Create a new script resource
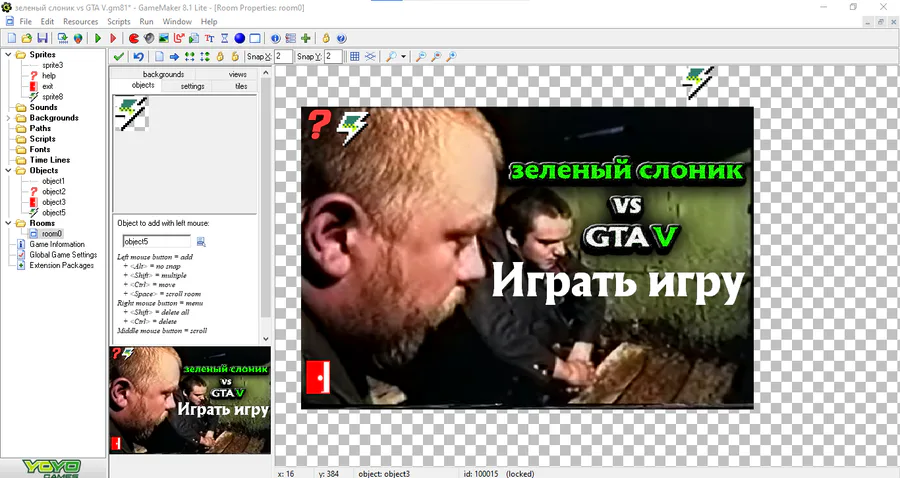900x478 pixels. (194, 38)
